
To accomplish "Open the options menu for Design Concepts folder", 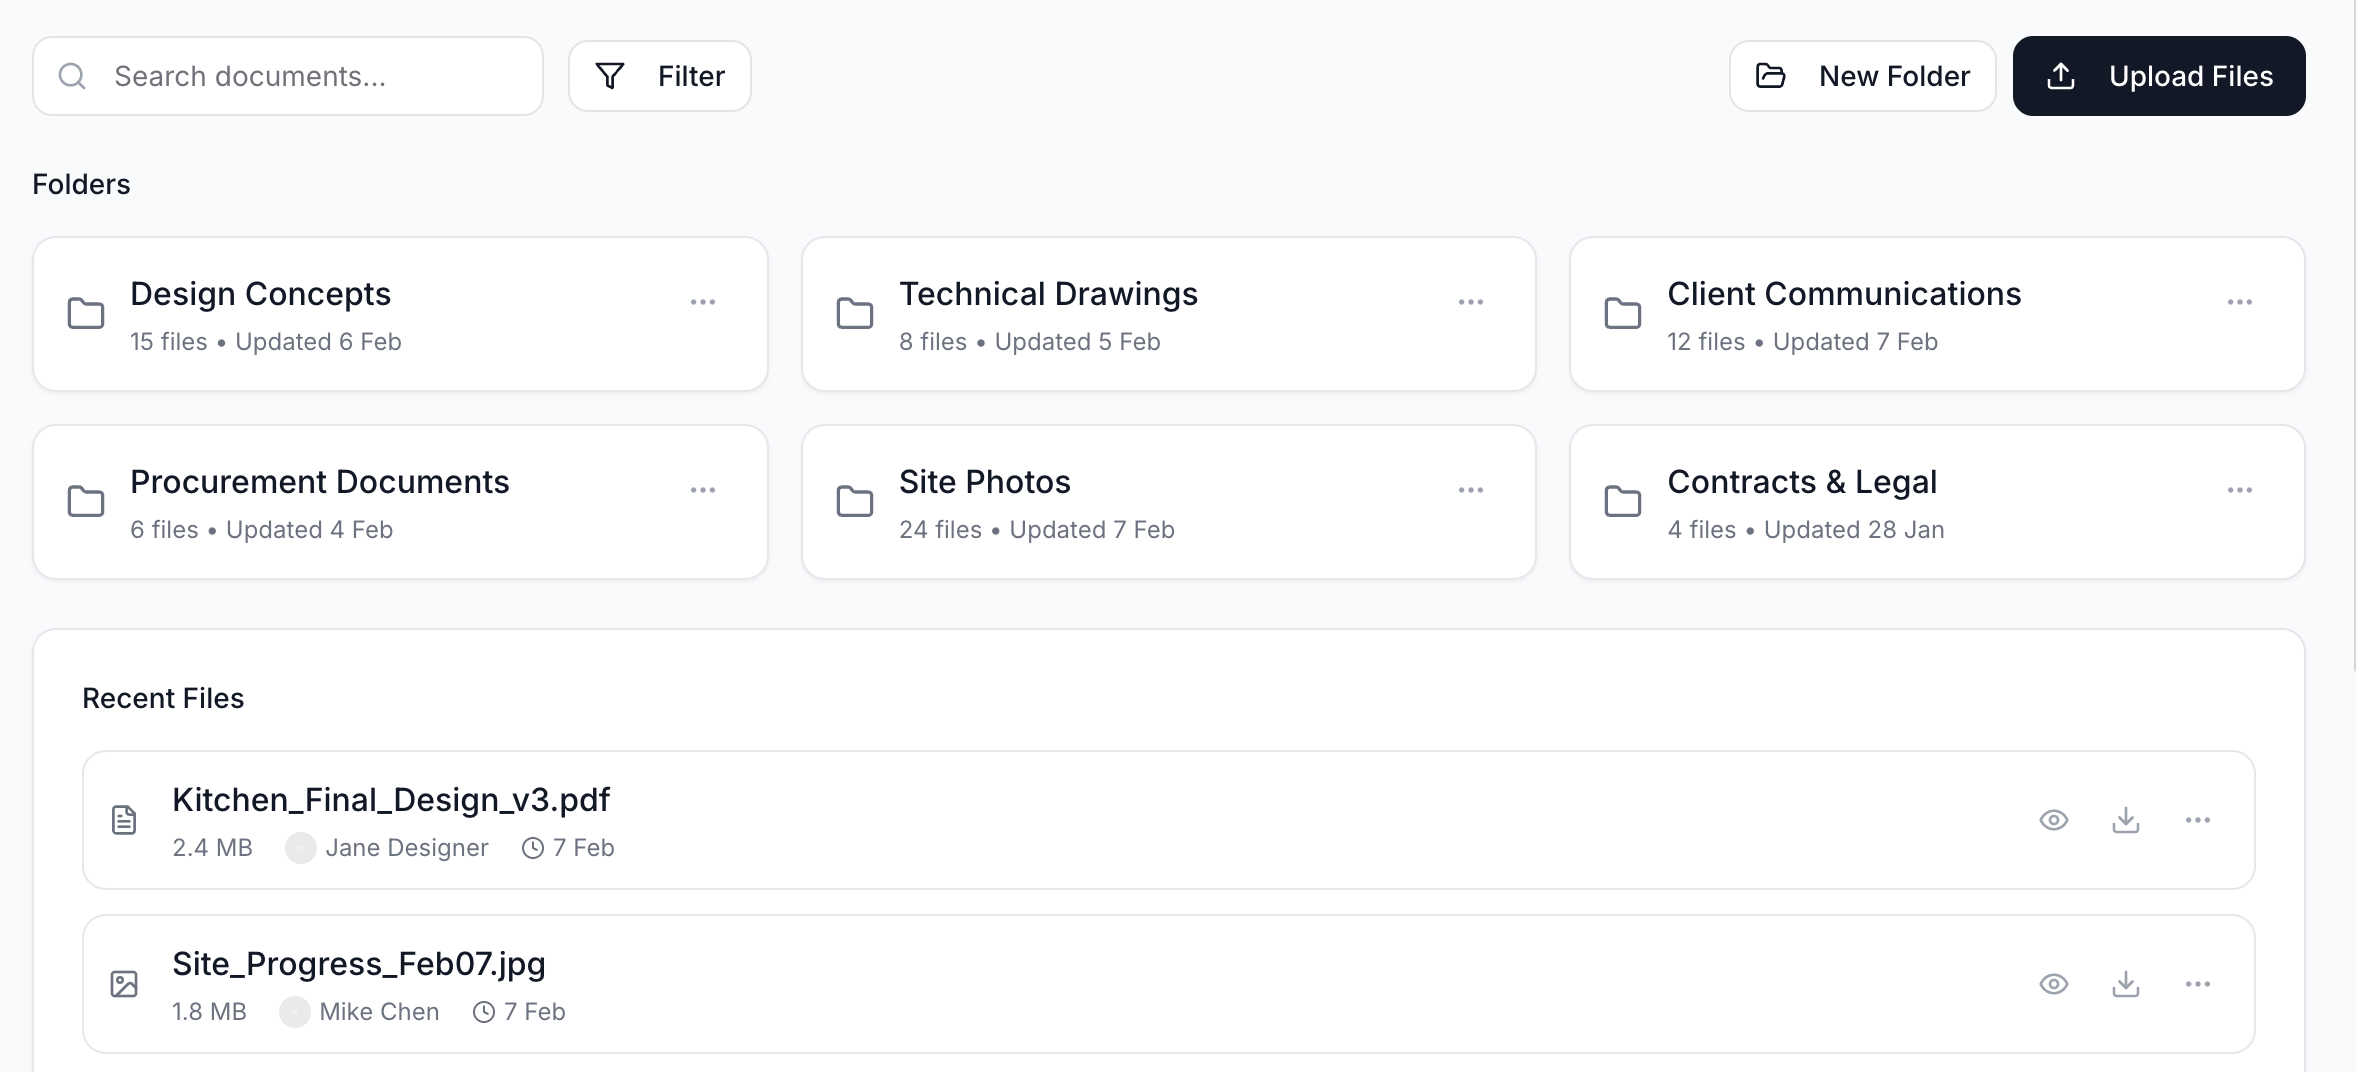I will pyautogui.click(x=704, y=301).
